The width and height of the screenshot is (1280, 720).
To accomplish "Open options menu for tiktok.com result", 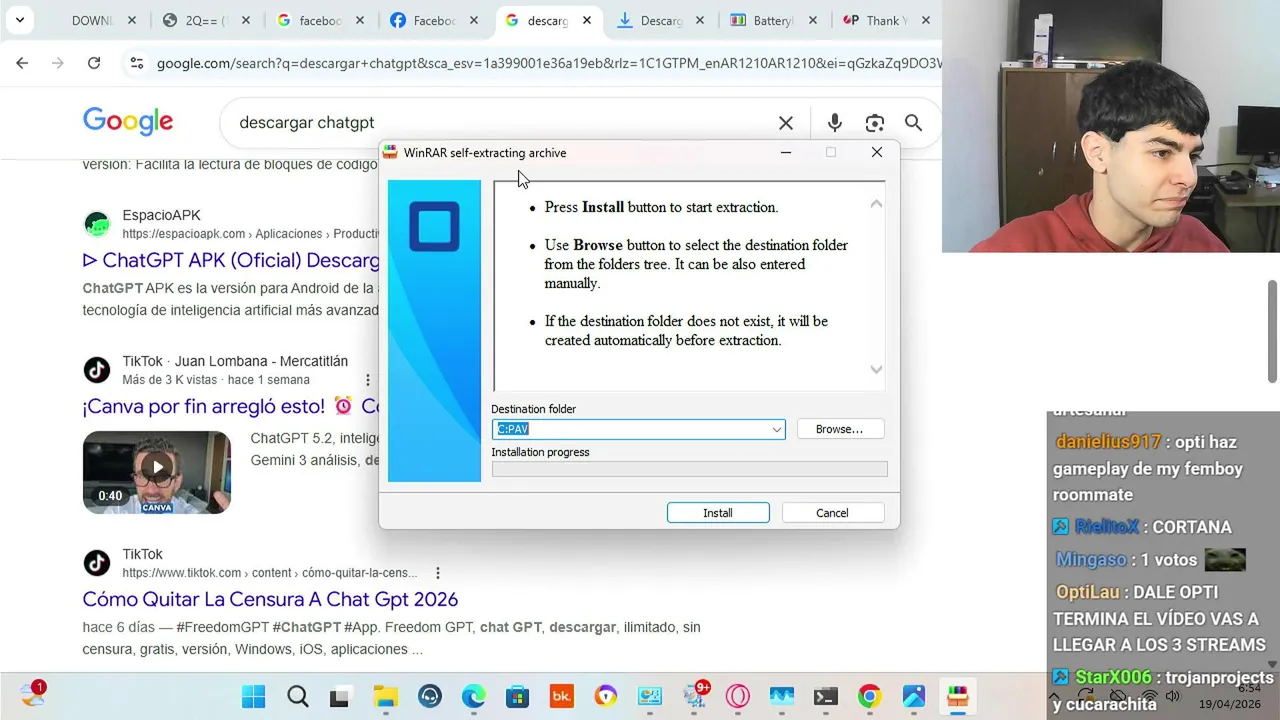I will pyautogui.click(x=437, y=573).
